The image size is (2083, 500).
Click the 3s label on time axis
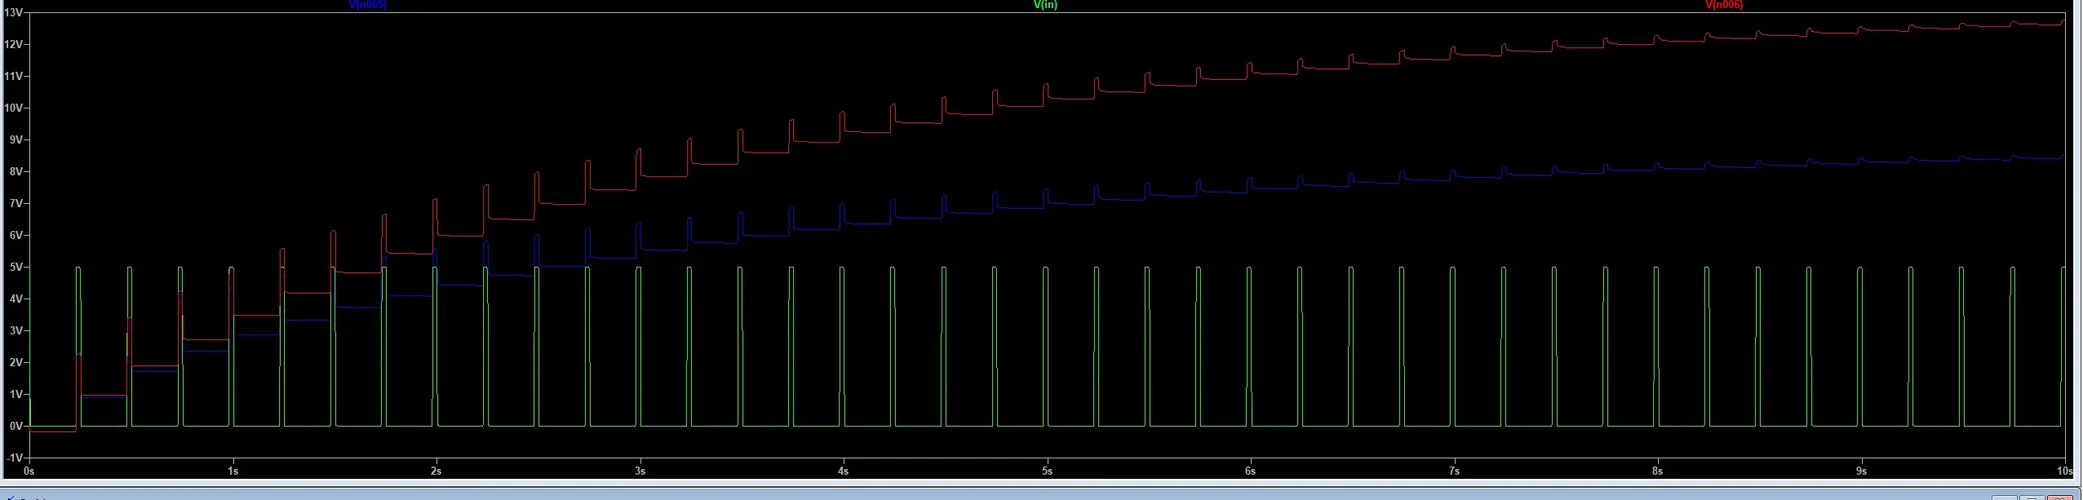pos(640,471)
